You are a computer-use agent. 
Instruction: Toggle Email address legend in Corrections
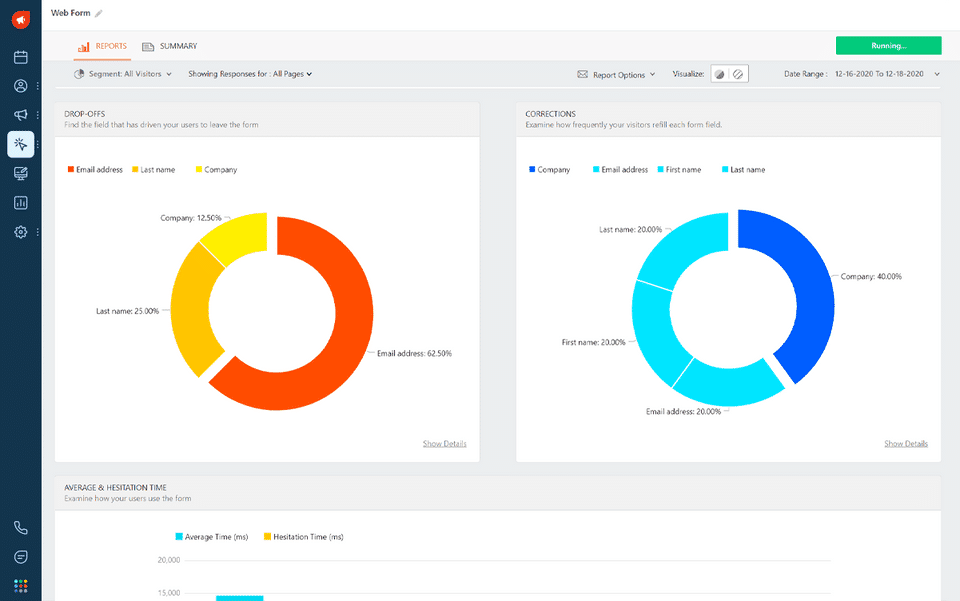click(x=620, y=170)
